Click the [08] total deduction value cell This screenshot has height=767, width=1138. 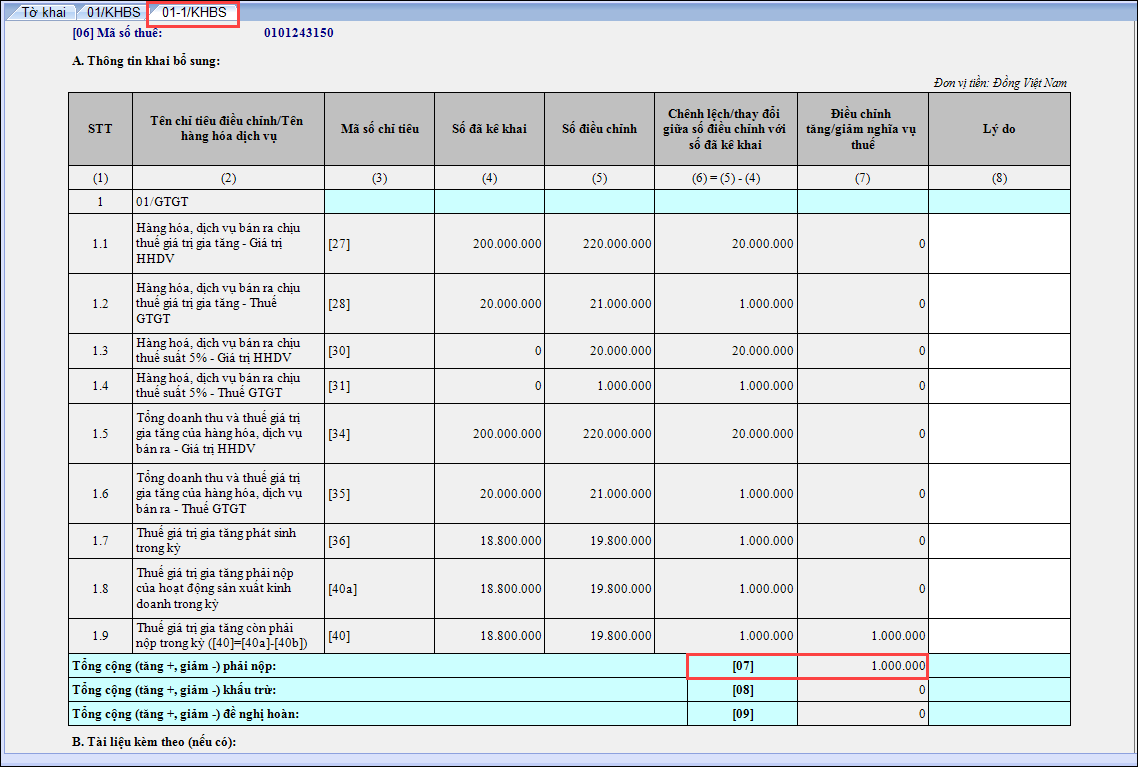(x=862, y=690)
